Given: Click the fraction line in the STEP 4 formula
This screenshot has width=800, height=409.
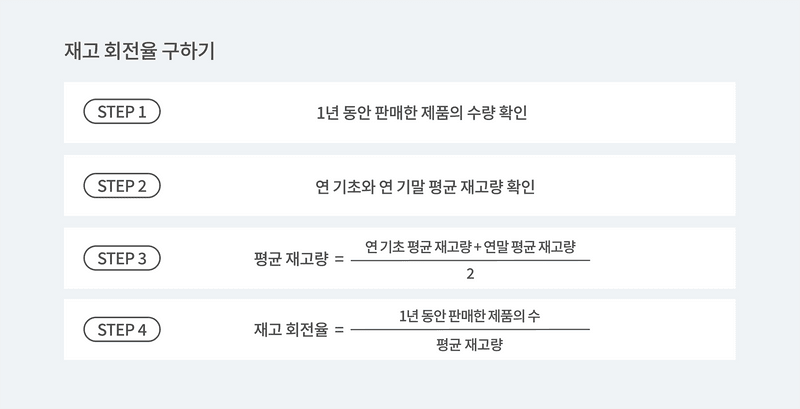Looking at the screenshot, I should point(470,330).
